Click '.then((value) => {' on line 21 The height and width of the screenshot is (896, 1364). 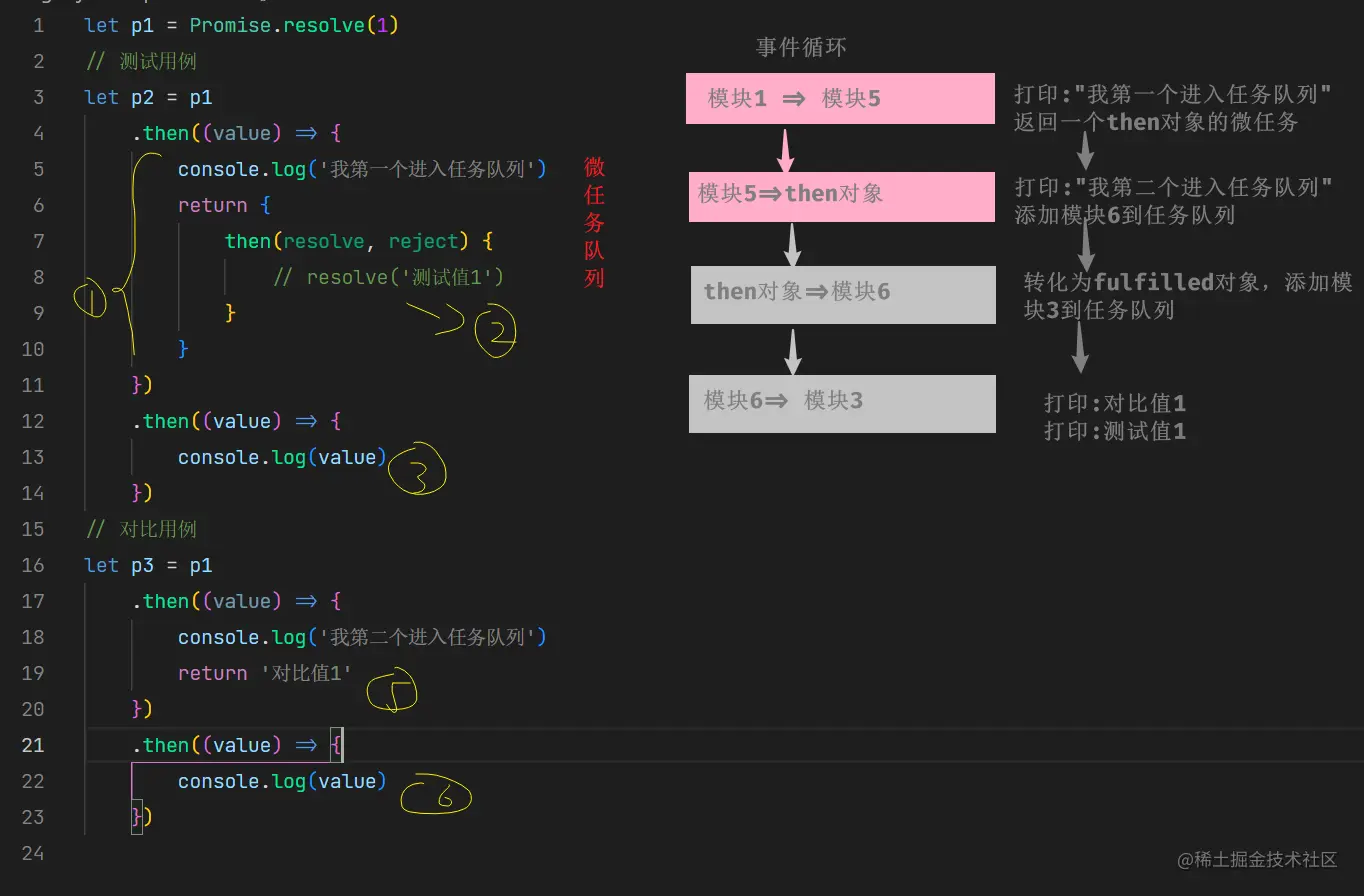[237, 745]
